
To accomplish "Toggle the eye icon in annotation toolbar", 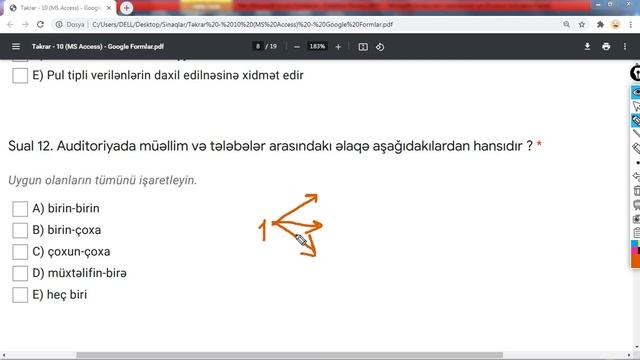I will [636, 92].
